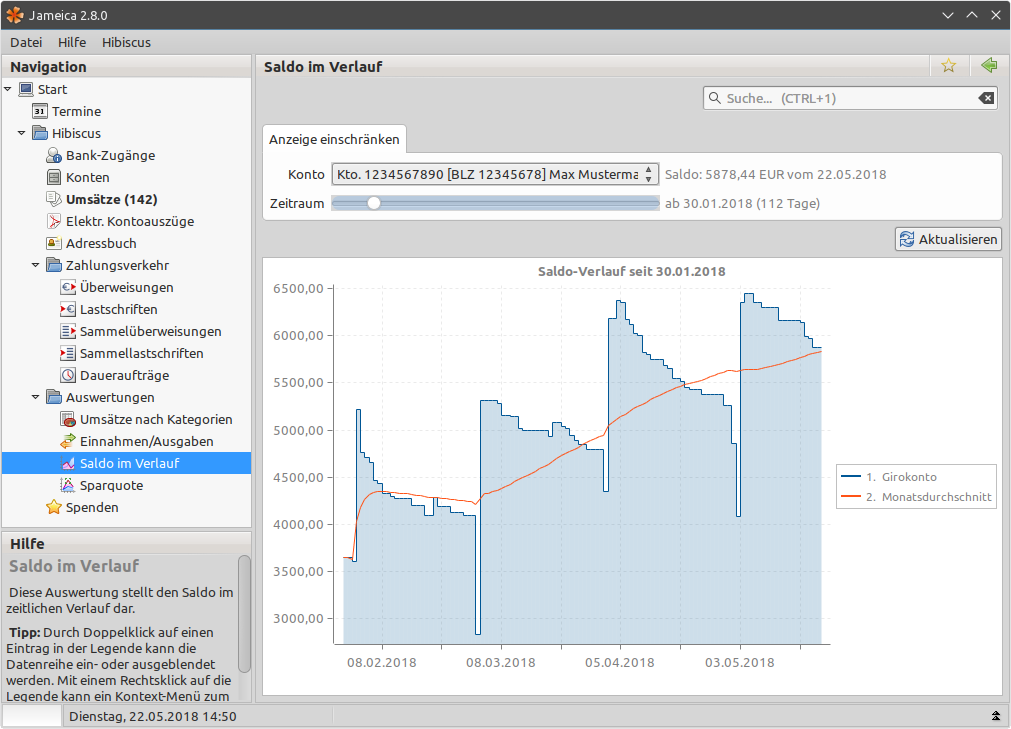The width and height of the screenshot is (1011, 729).
Task: Click the Termine calendar icon
Action: (40, 111)
